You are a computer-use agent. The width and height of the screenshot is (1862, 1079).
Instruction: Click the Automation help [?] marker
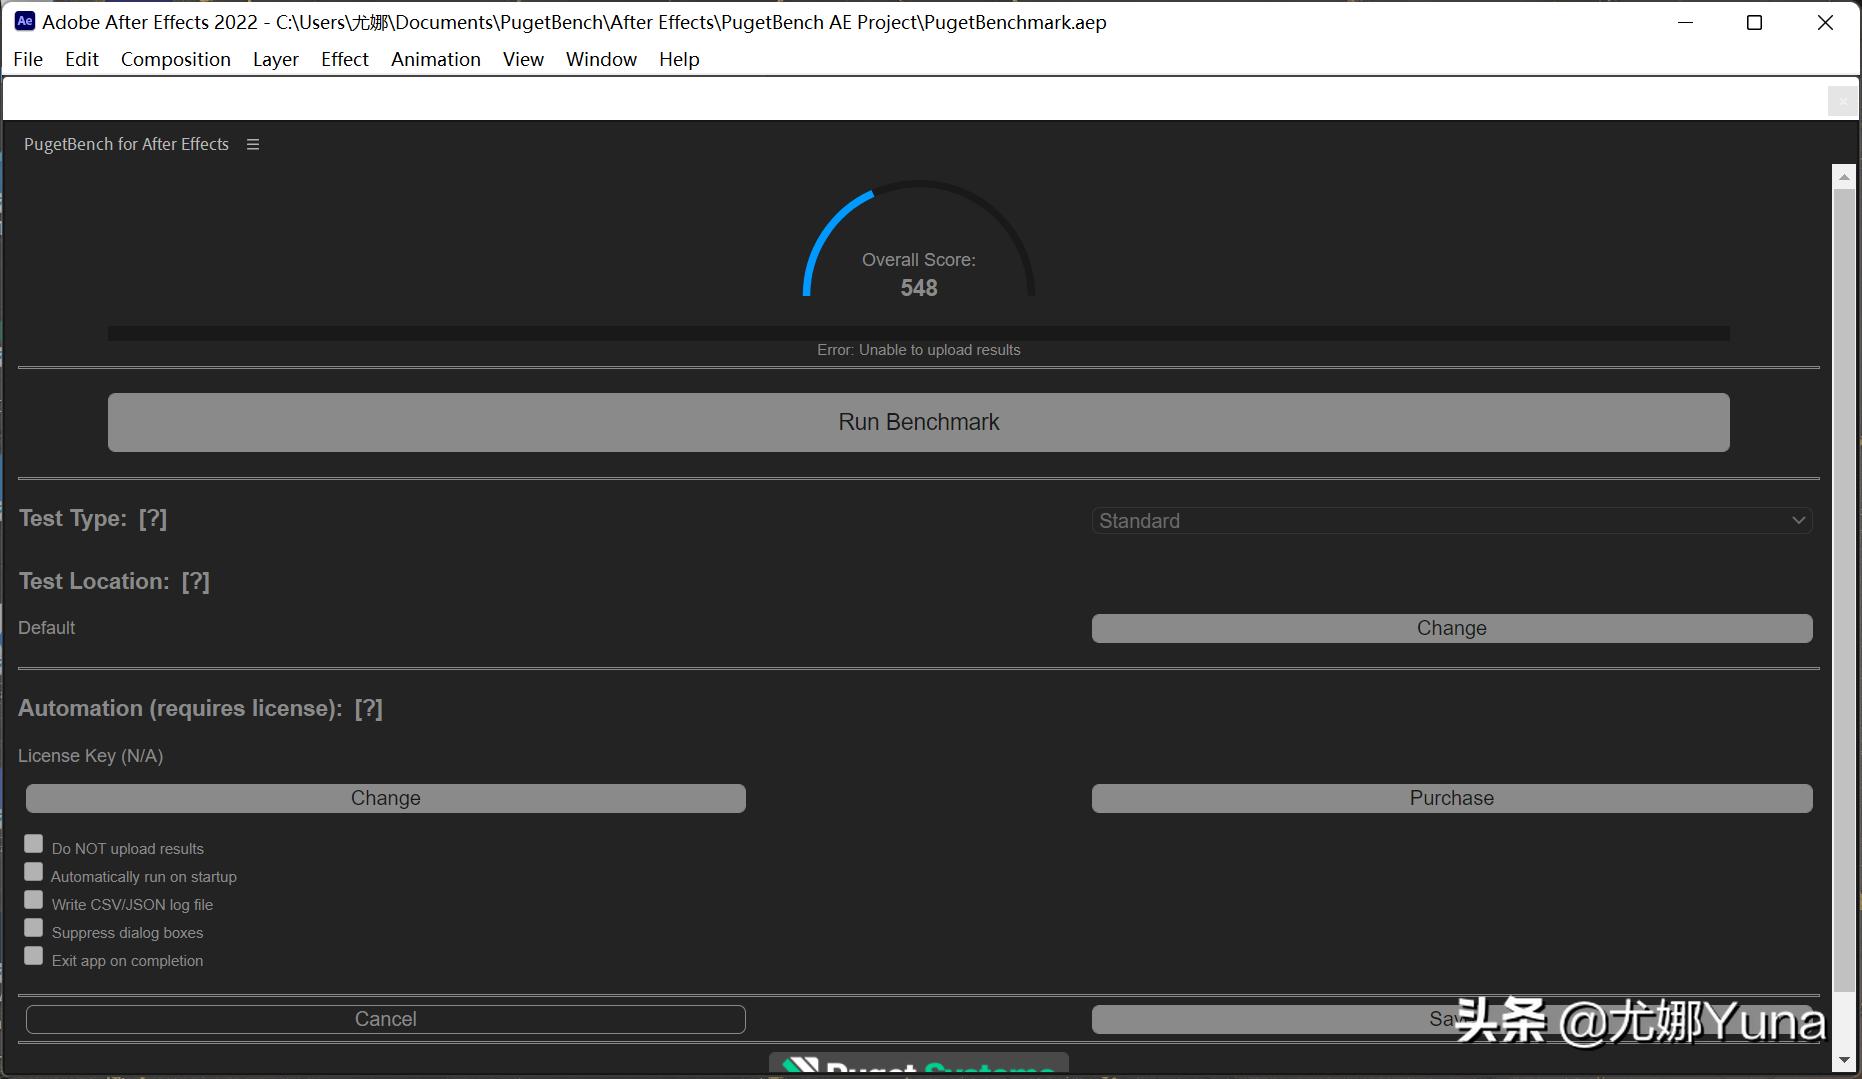click(x=369, y=708)
